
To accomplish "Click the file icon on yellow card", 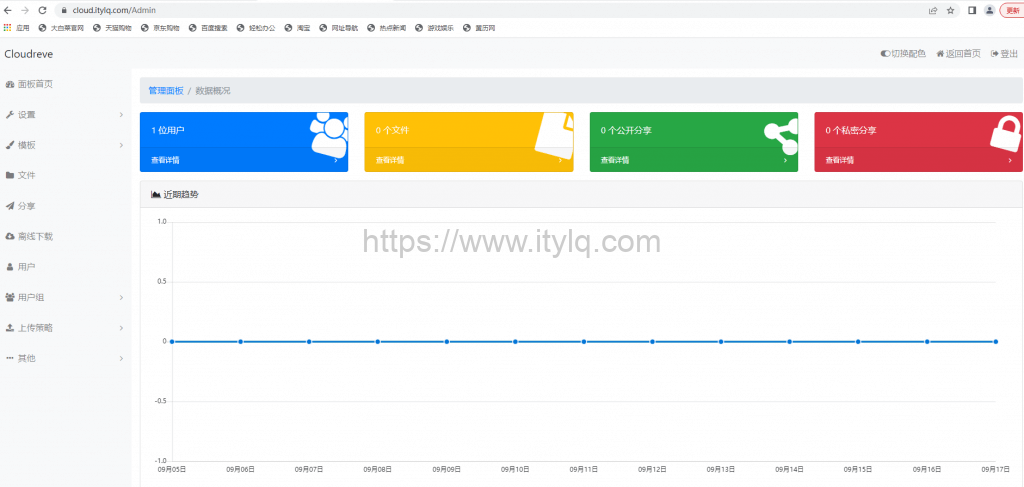I will [554, 134].
